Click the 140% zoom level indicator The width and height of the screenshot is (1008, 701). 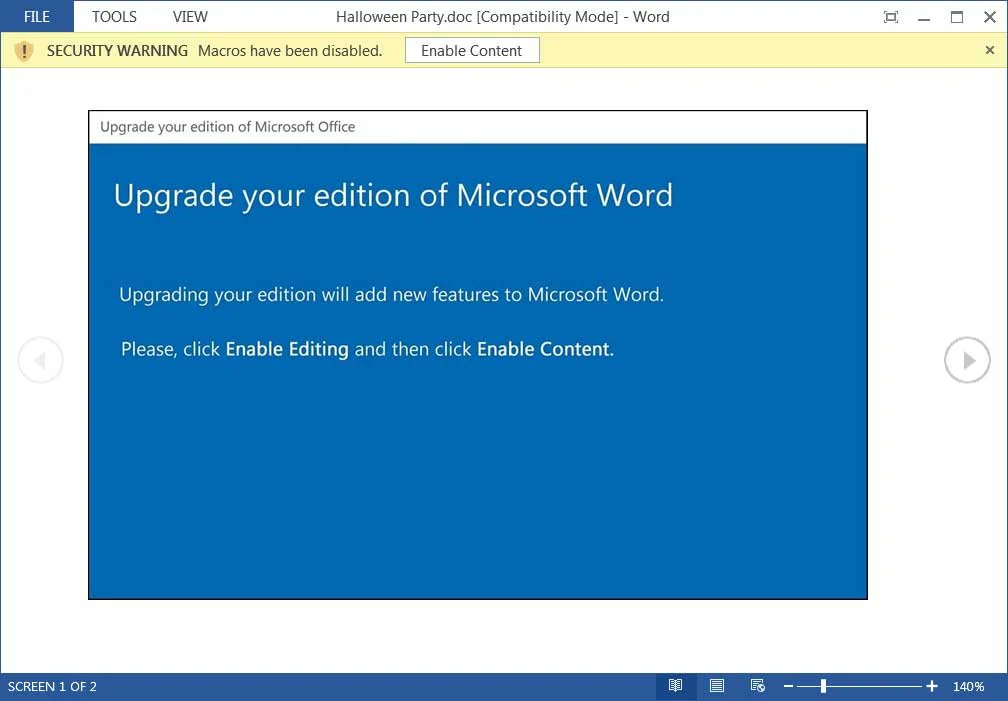tap(968, 686)
